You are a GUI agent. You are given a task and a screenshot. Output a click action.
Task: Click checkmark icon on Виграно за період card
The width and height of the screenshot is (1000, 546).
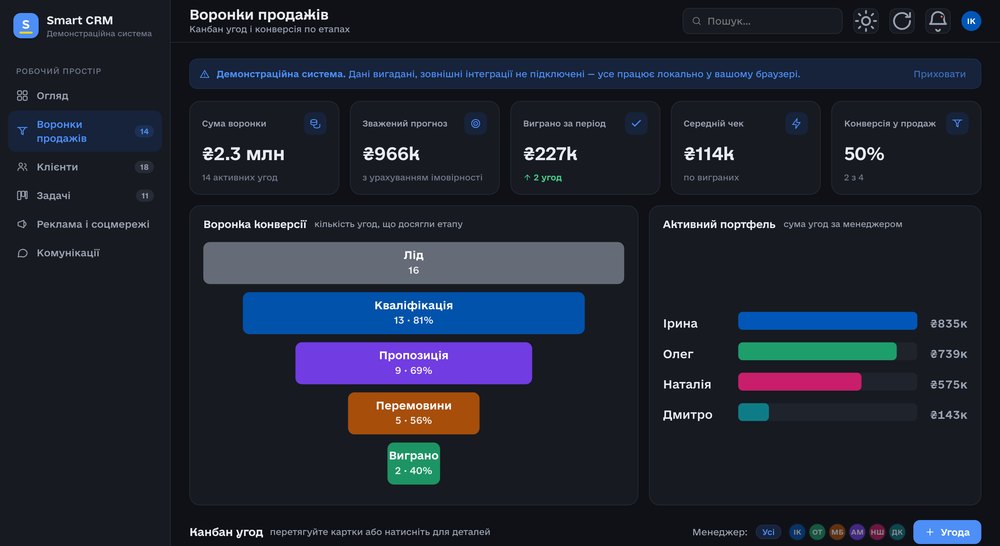point(636,124)
